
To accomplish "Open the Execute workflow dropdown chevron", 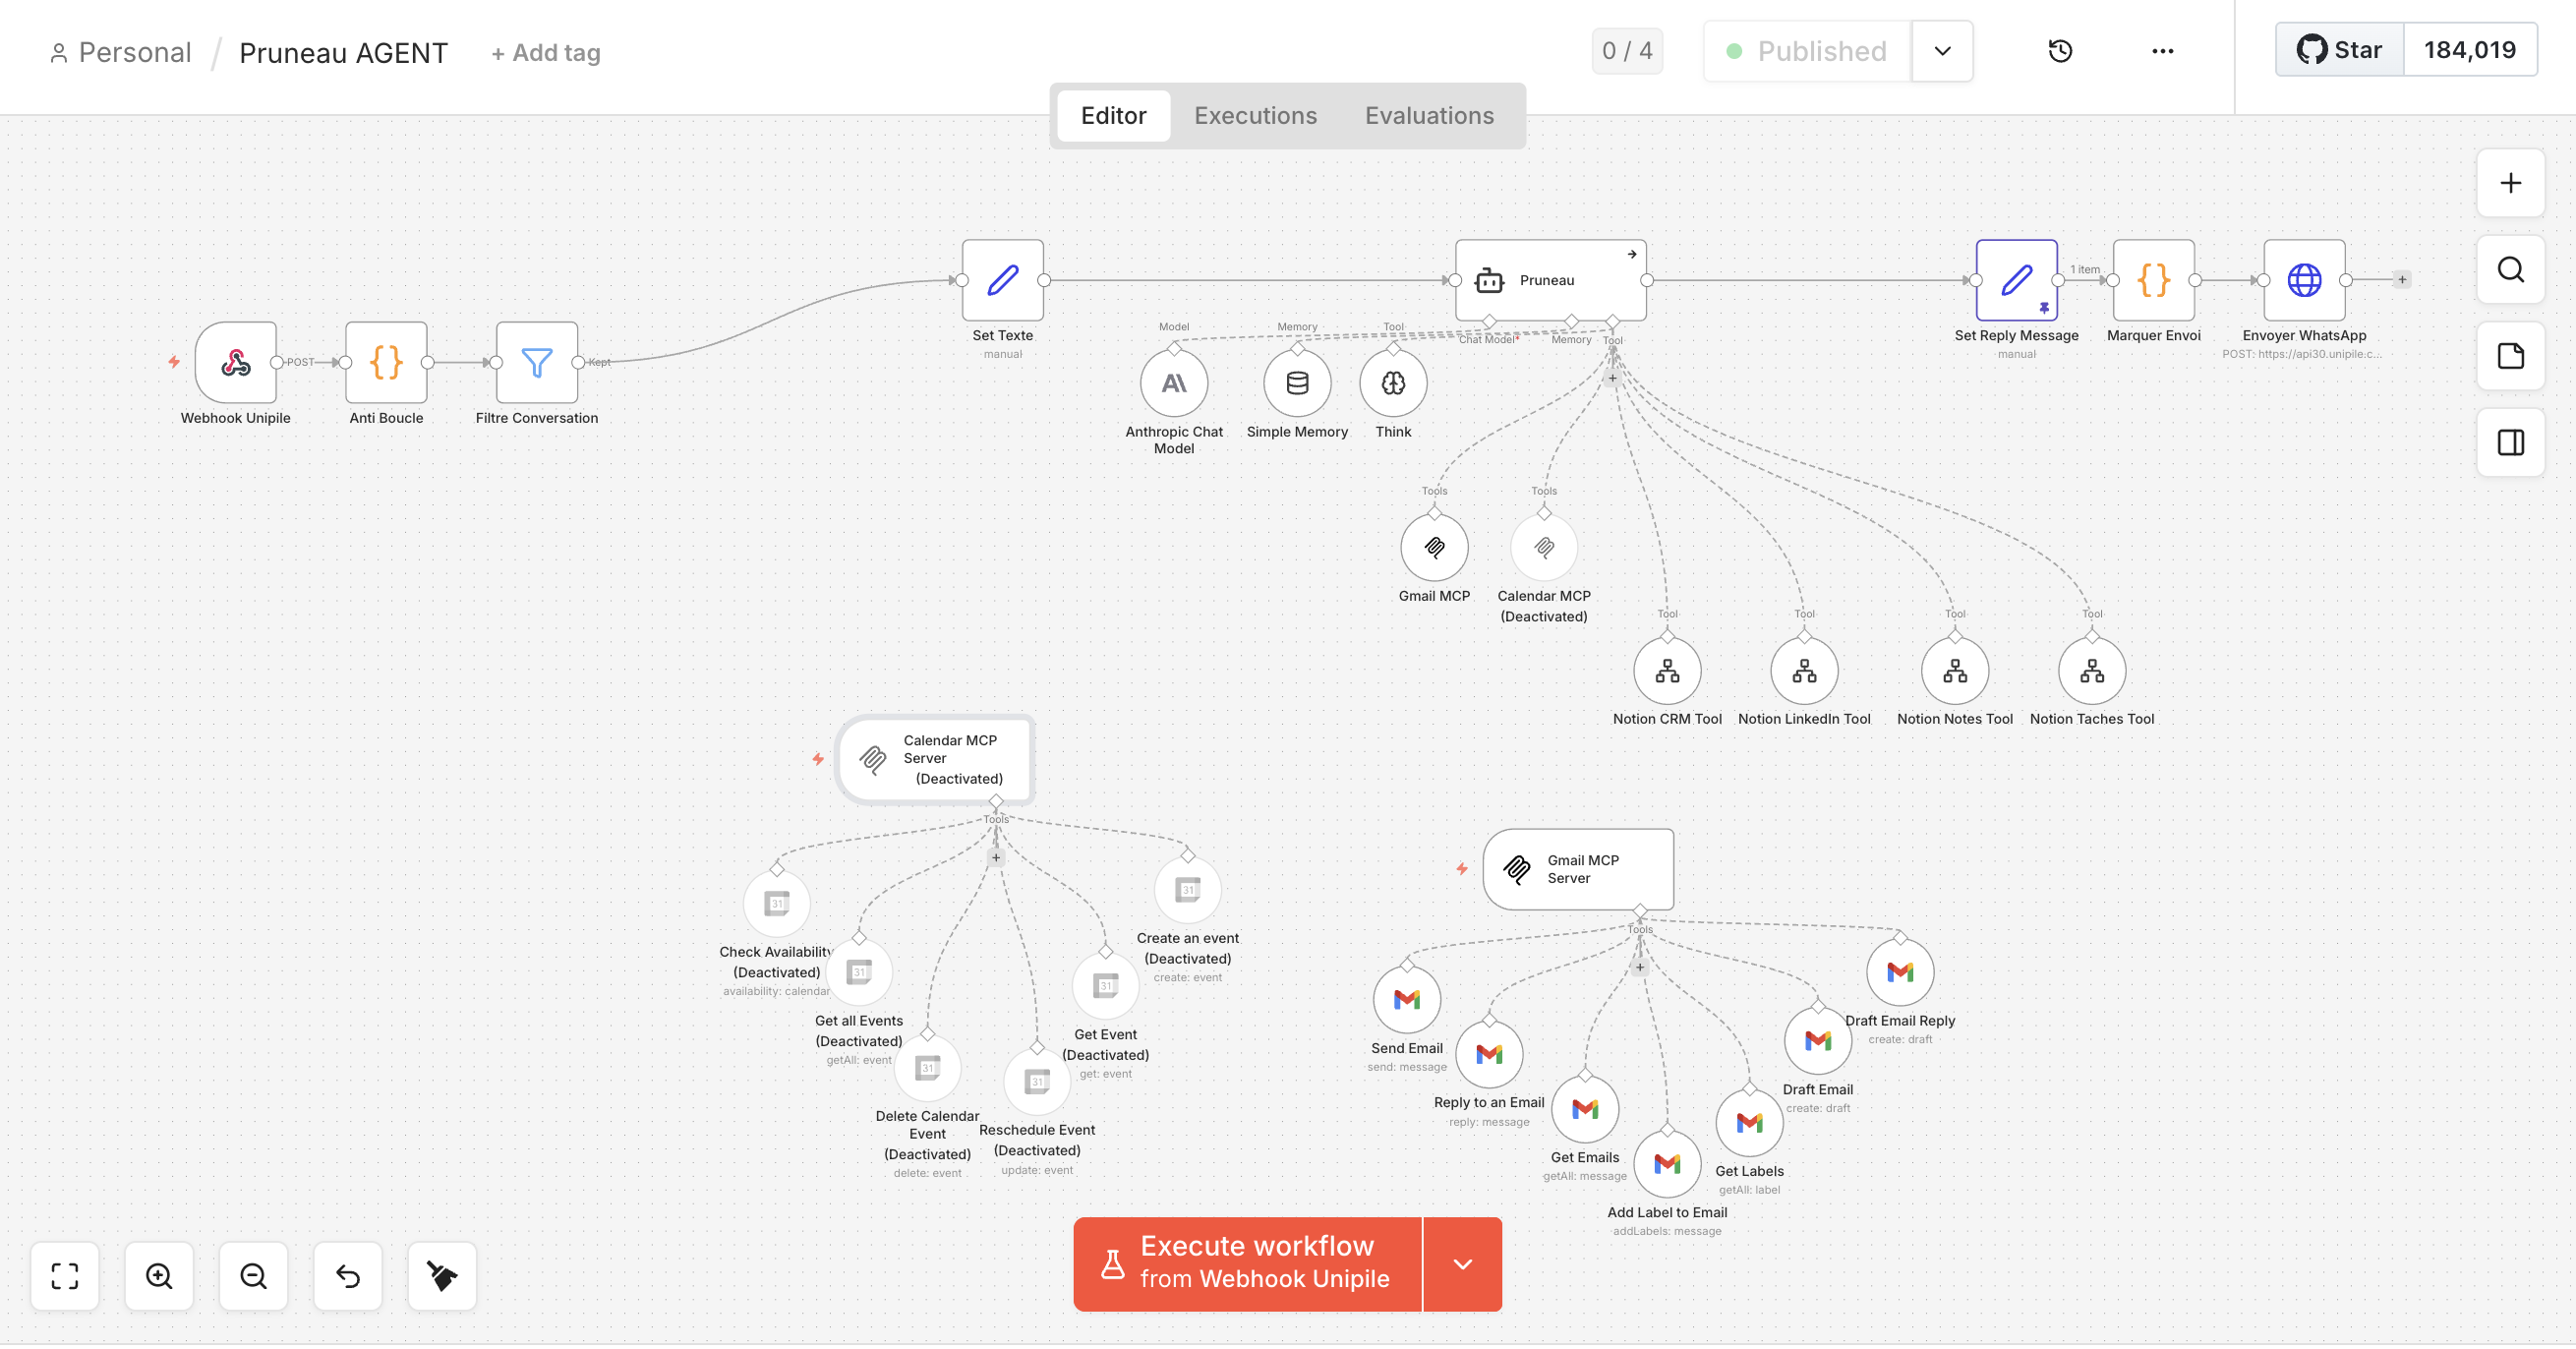I will coord(1462,1263).
